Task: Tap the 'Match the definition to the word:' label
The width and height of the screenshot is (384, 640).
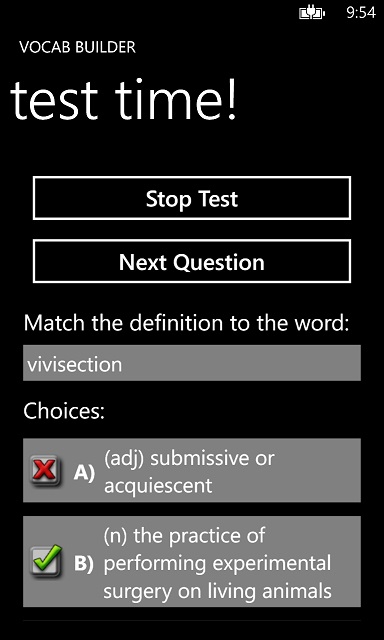Action: coord(186,323)
